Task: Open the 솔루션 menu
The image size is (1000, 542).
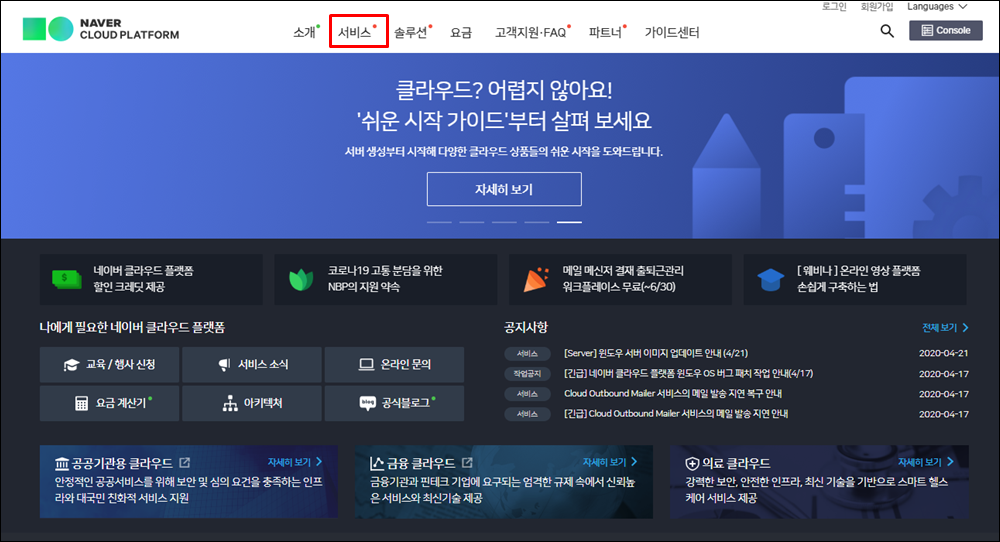Action: tap(411, 33)
